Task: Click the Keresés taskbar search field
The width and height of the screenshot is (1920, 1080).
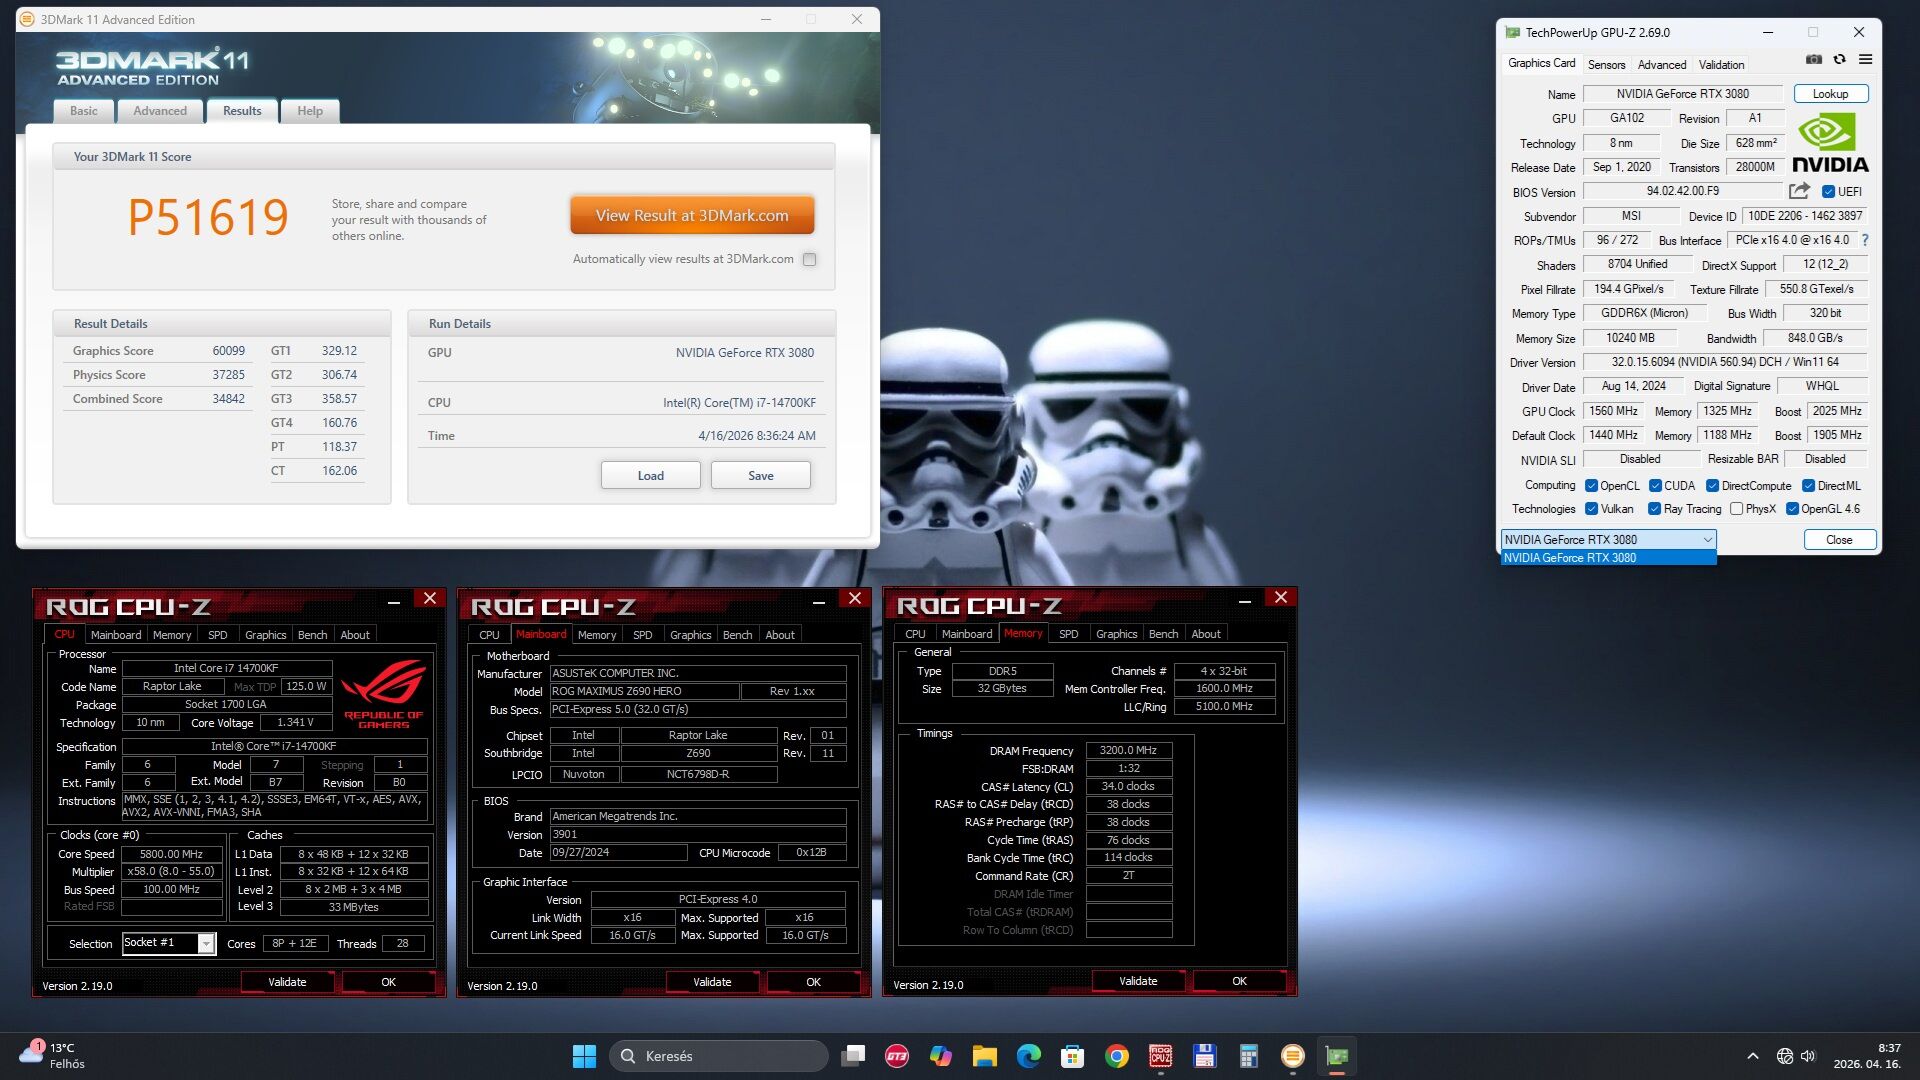Action: tap(720, 1056)
